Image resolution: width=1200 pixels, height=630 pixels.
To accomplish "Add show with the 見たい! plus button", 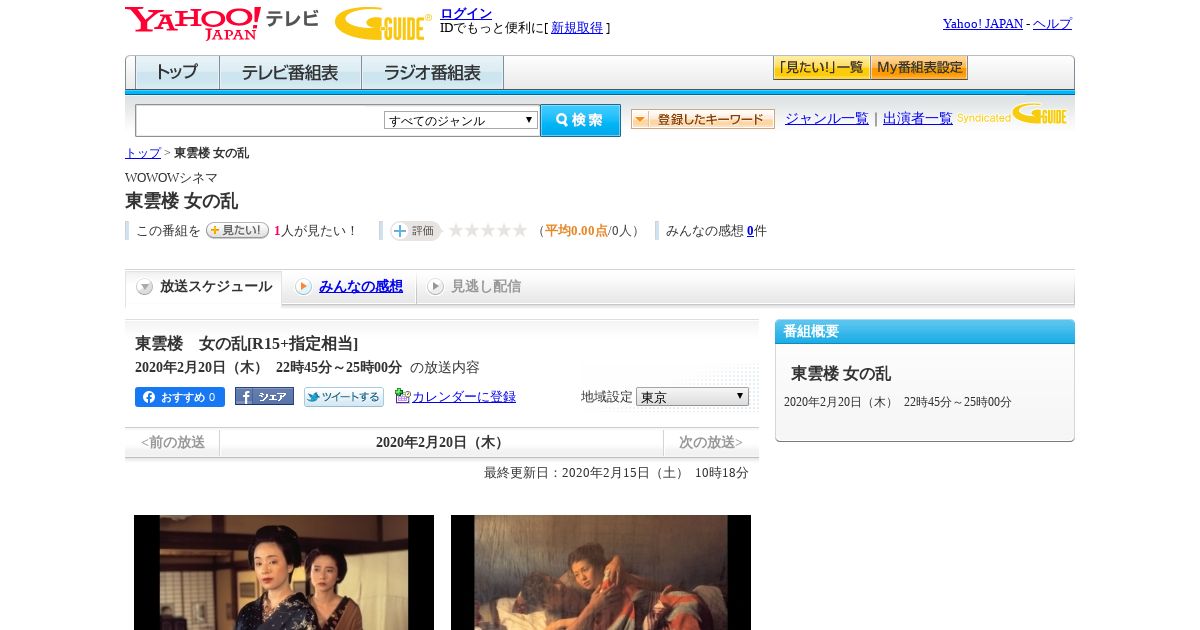I will pos(237,230).
